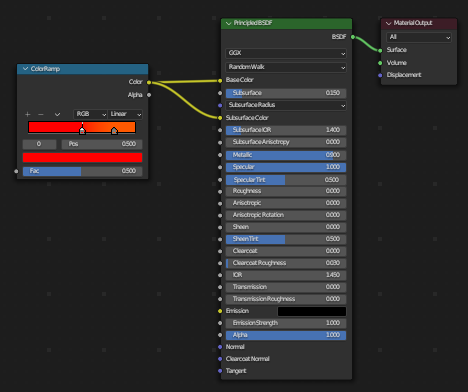468x392 pixels.
Task: Click the Clearcoat Normal input socket
Action: click(x=220, y=359)
